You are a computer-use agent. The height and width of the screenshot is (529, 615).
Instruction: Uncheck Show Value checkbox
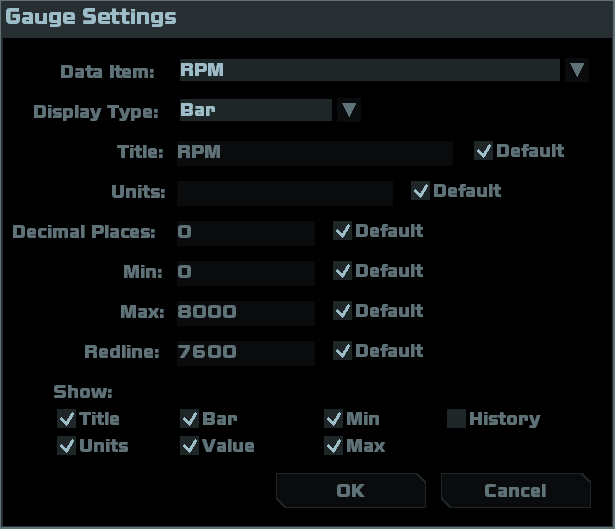190,446
